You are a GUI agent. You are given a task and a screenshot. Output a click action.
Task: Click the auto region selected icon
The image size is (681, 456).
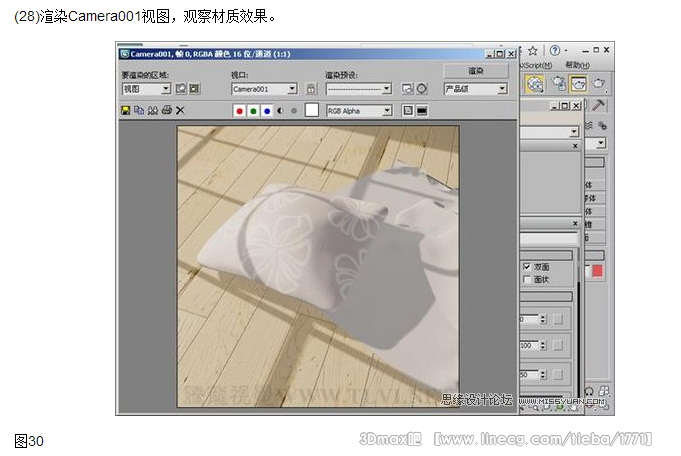coord(194,89)
